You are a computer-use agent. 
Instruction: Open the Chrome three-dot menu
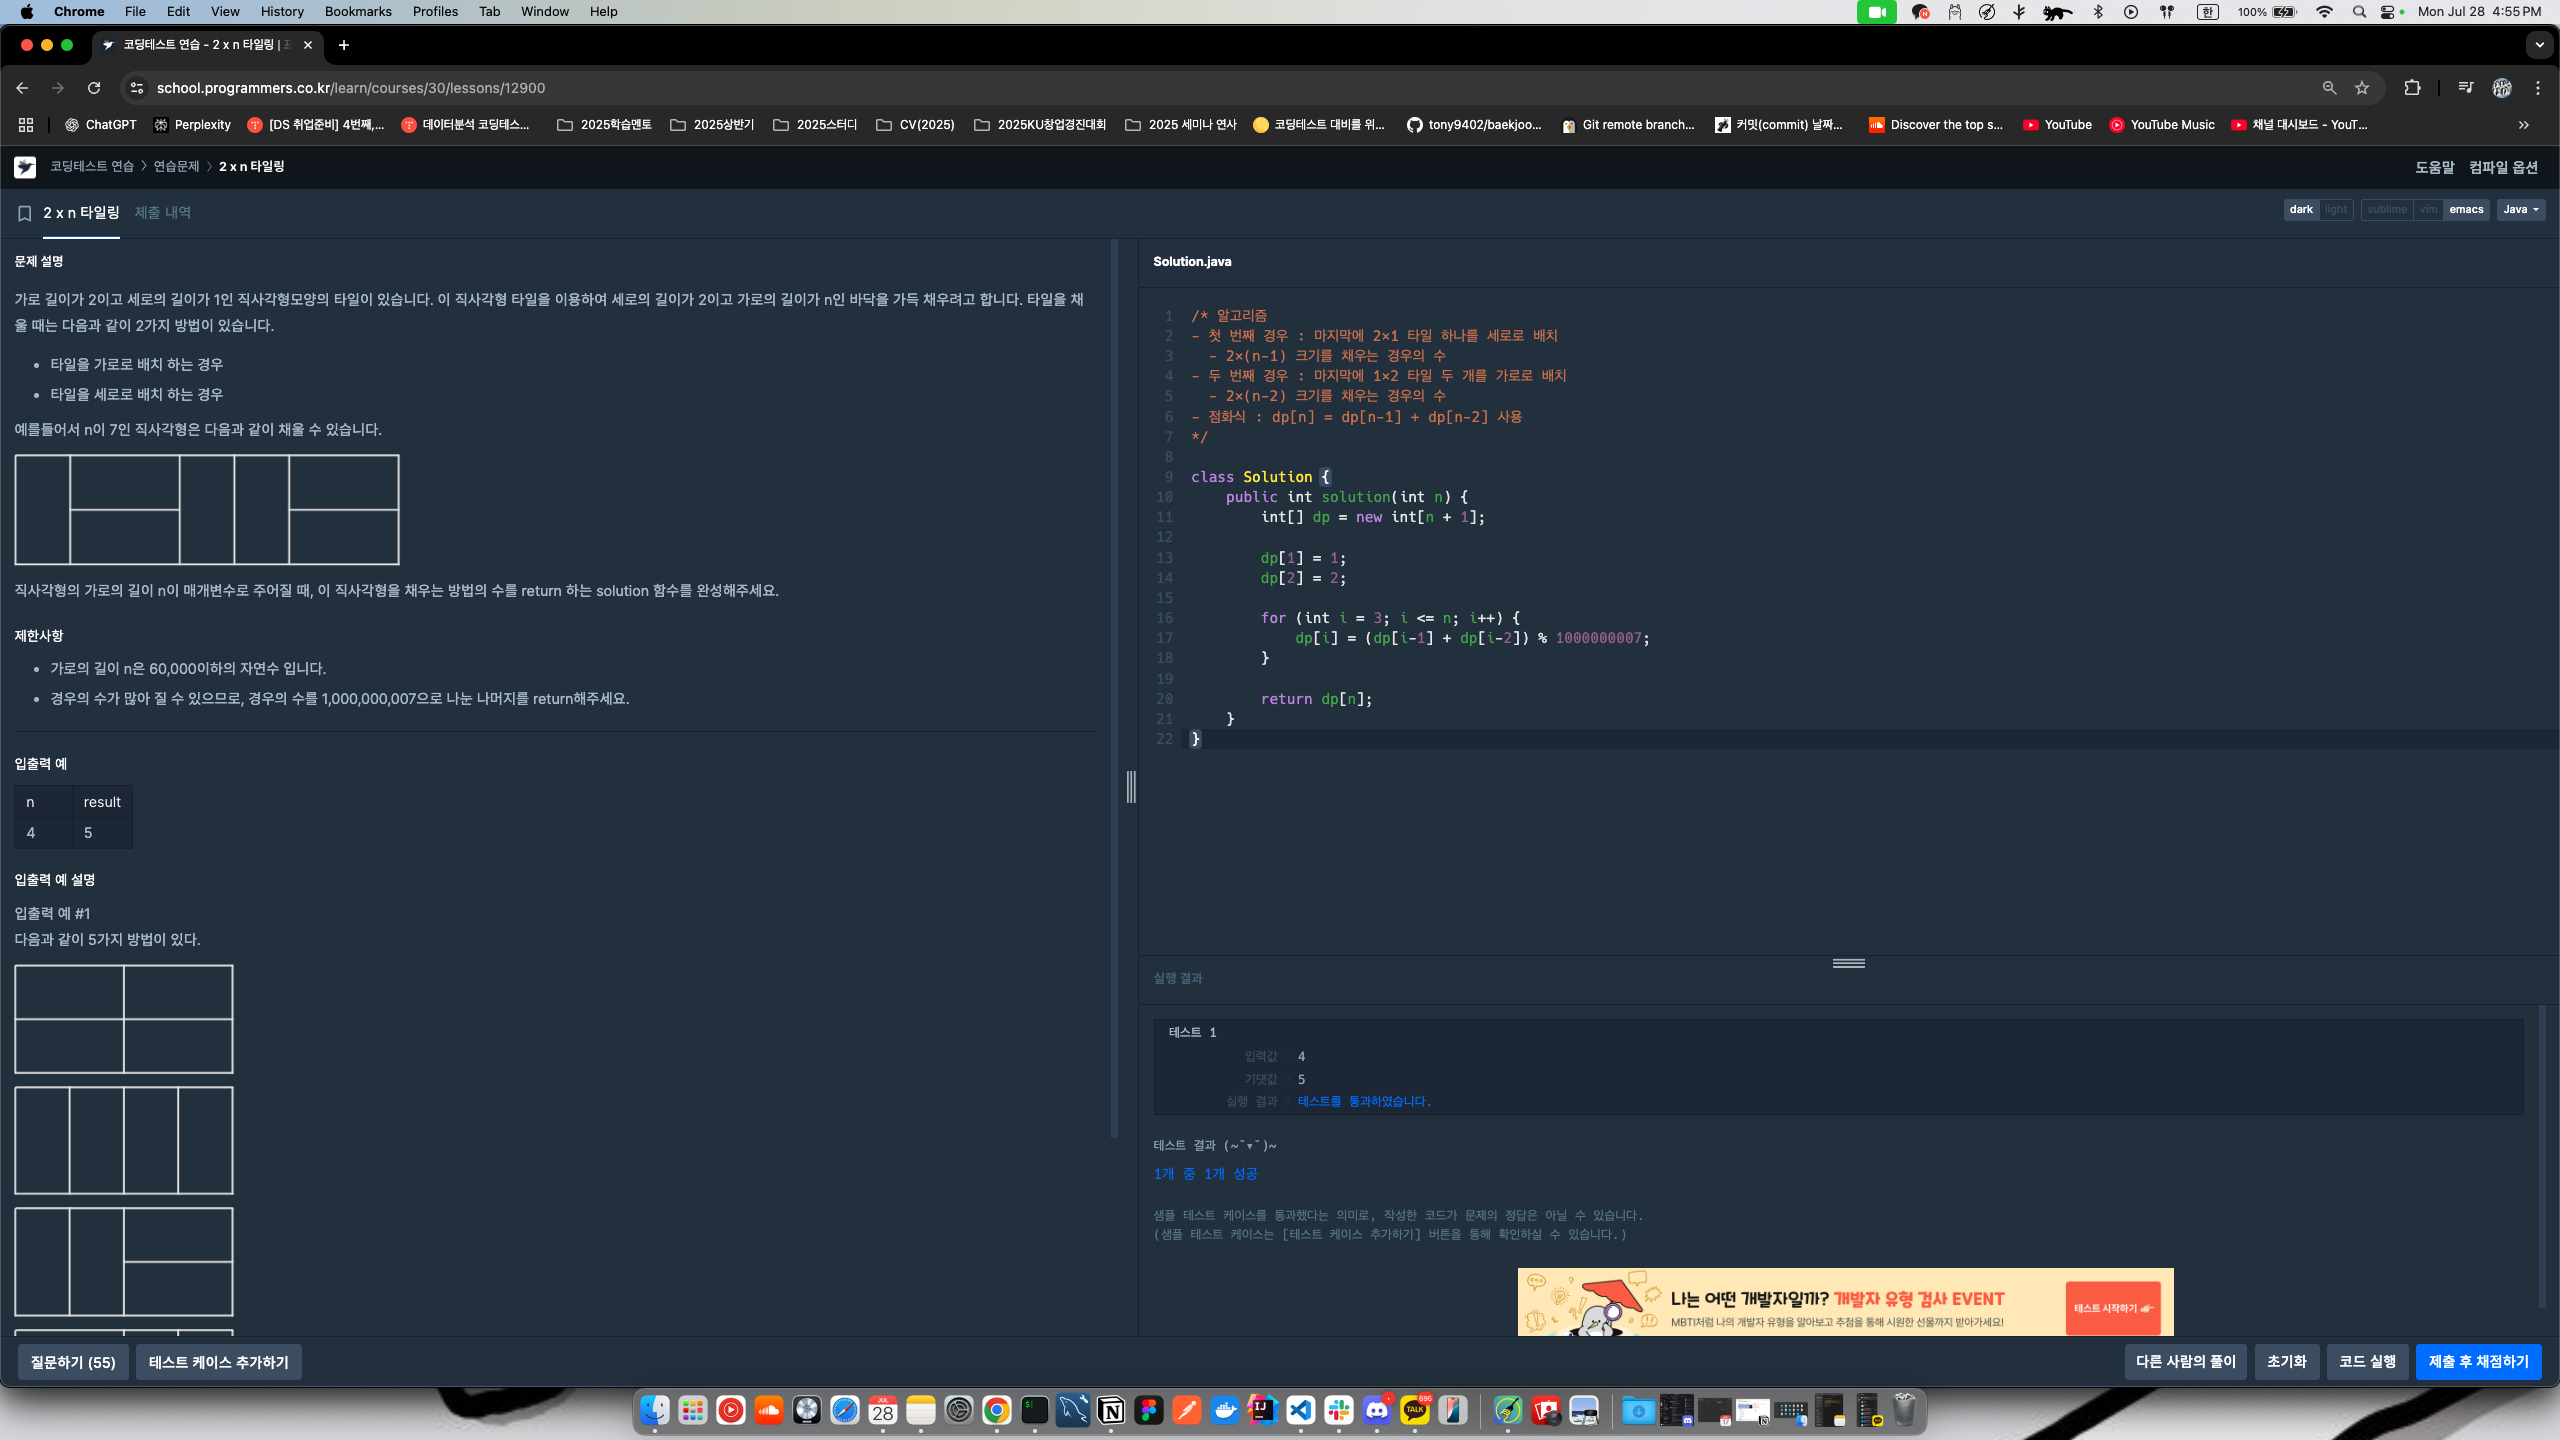point(2538,88)
